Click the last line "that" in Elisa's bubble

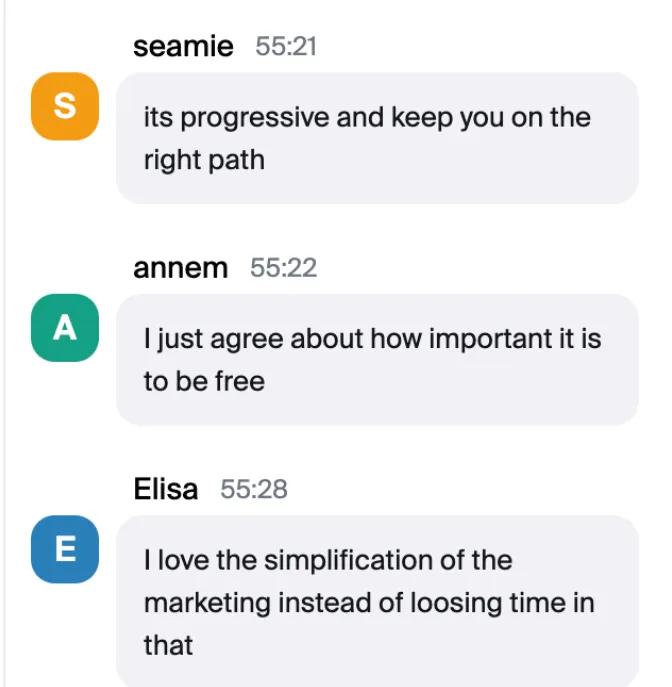(168, 645)
